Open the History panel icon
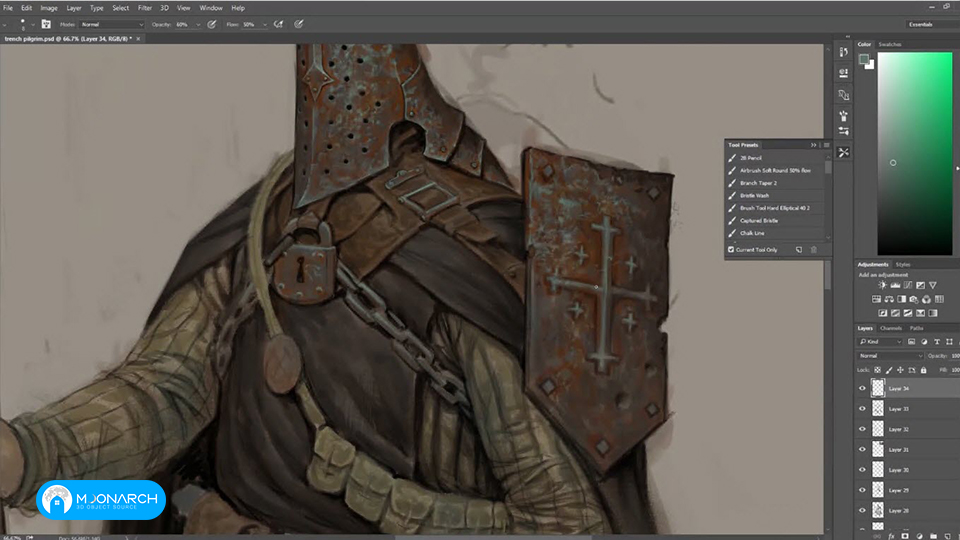This screenshot has height=540, width=960. click(844, 53)
